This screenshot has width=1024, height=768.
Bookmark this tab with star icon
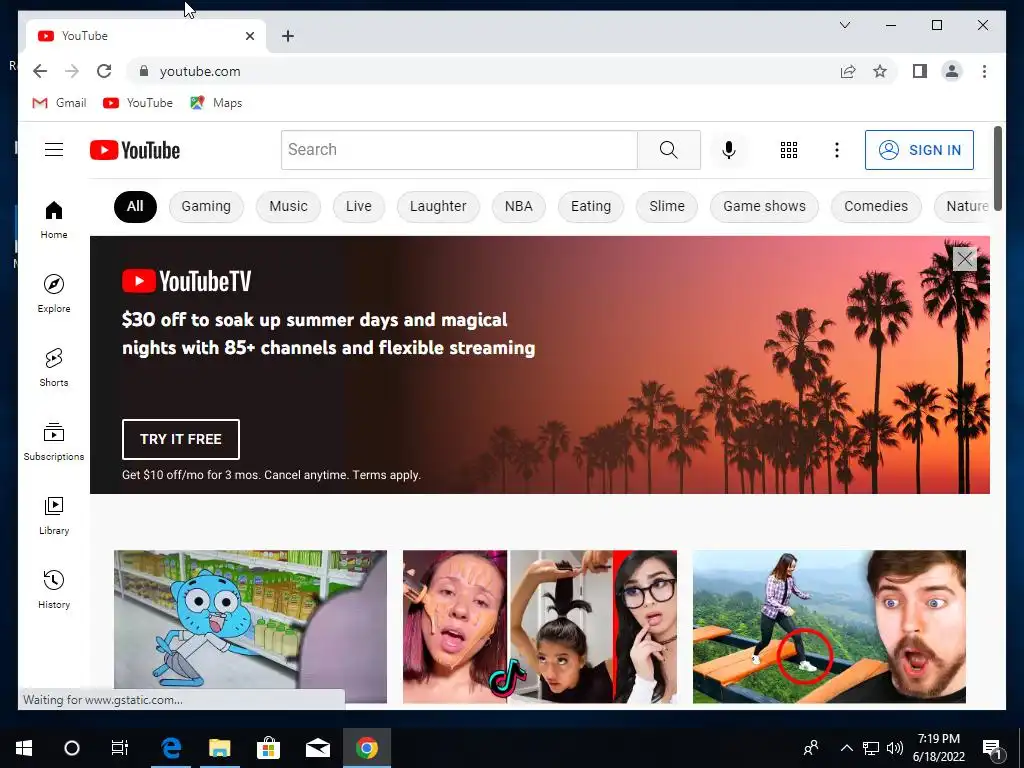coord(880,71)
